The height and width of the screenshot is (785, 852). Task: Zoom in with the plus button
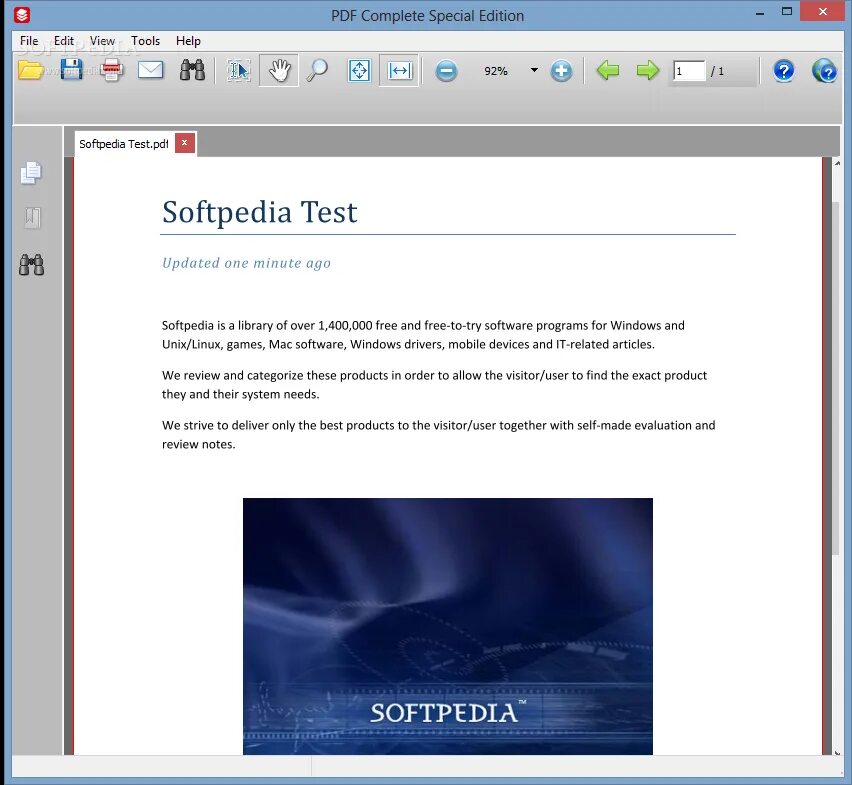coord(561,71)
